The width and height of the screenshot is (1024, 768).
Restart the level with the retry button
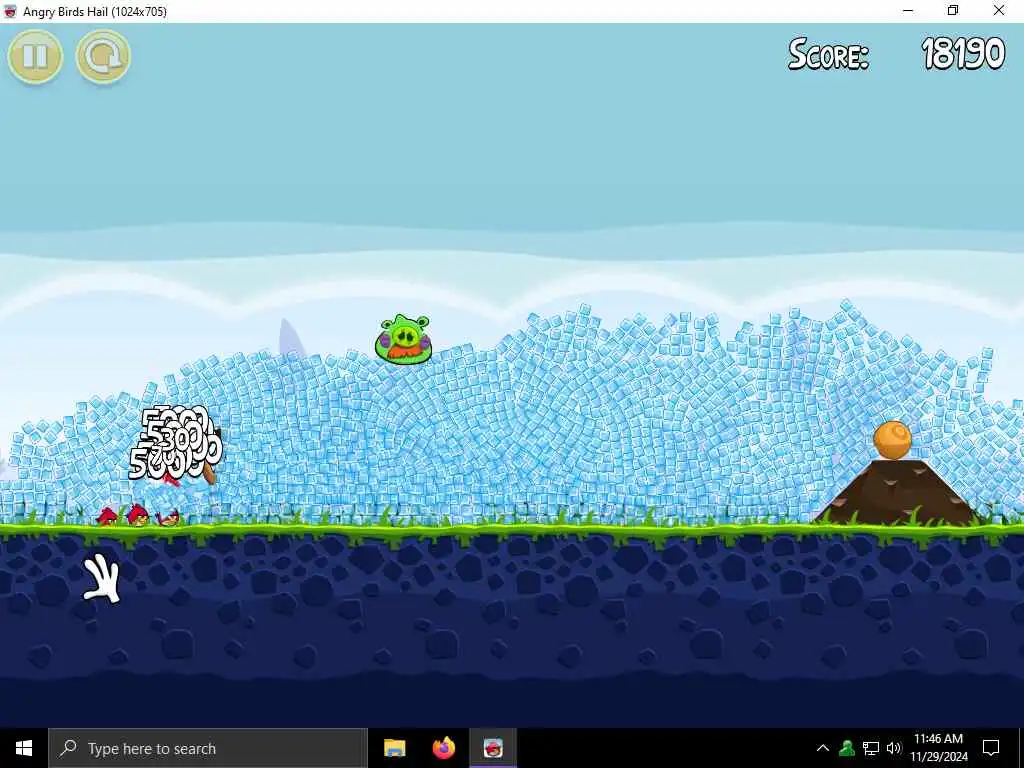point(103,57)
